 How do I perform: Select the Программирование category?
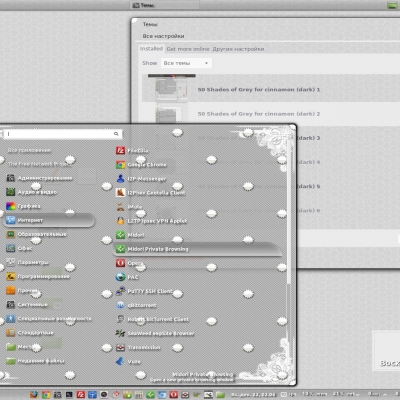(x=38, y=276)
